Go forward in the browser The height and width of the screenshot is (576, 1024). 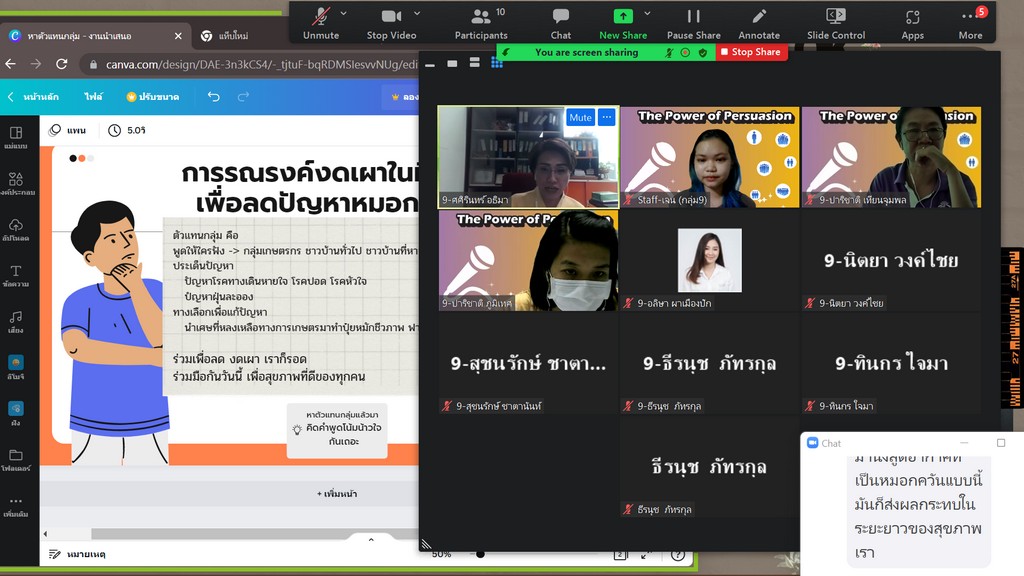coord(36,64)
